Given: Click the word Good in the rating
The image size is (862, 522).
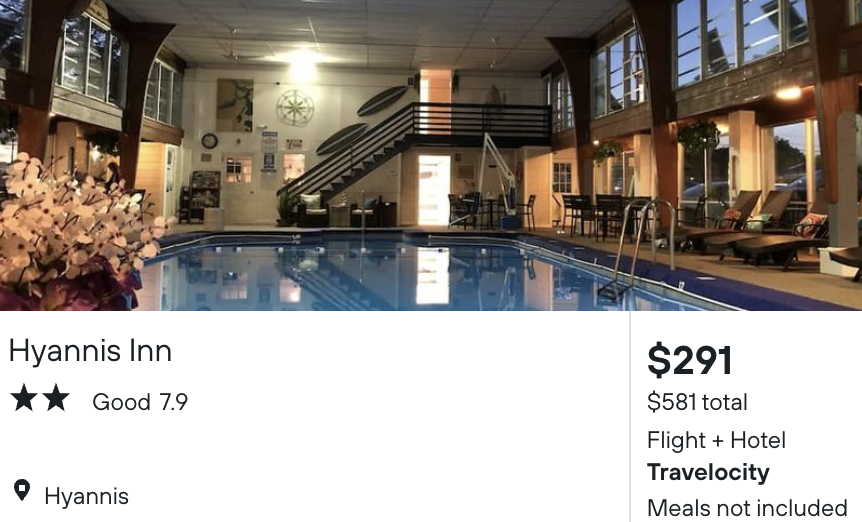Looking at the screenshot, I should click(121, 402).
